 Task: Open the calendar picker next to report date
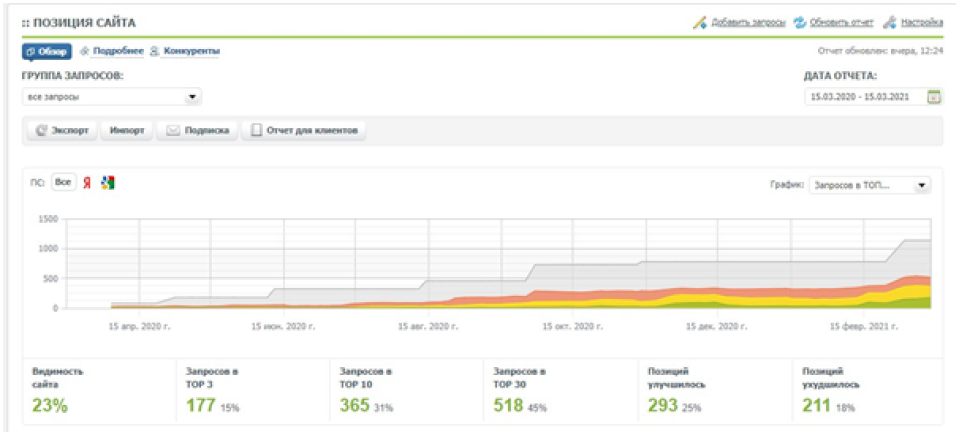click(x=934, y=97)
